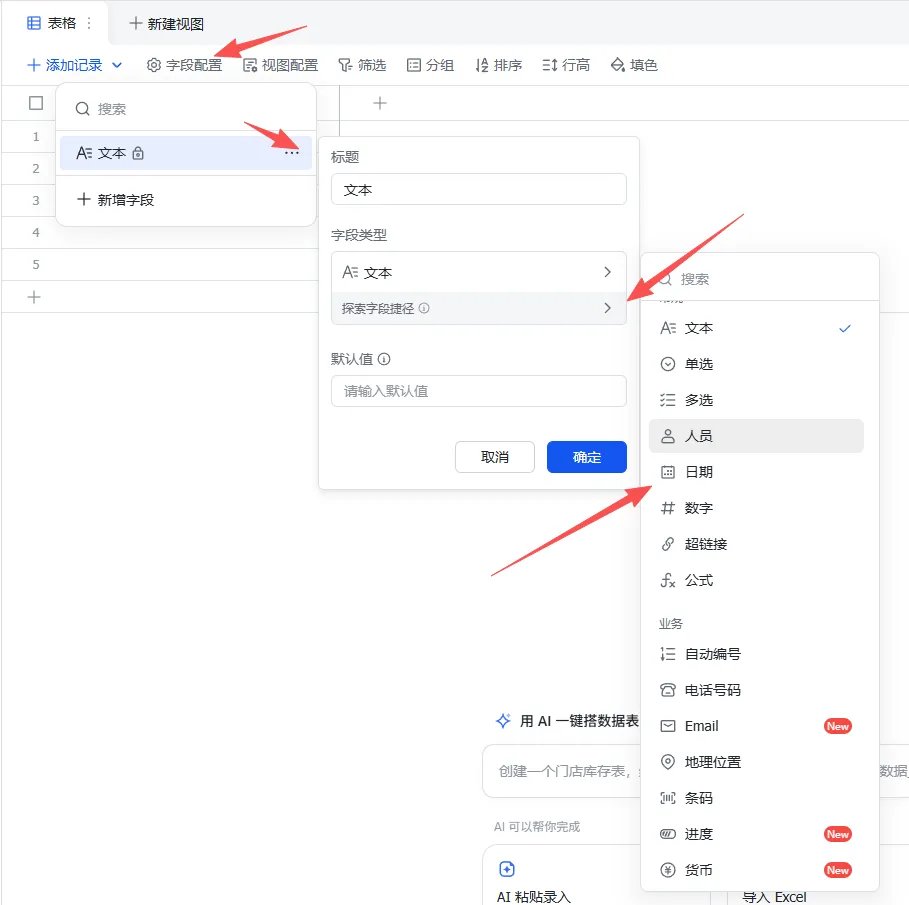Focus the 请输入默认值 default value input
909x905 pixels.
[479, 391]
